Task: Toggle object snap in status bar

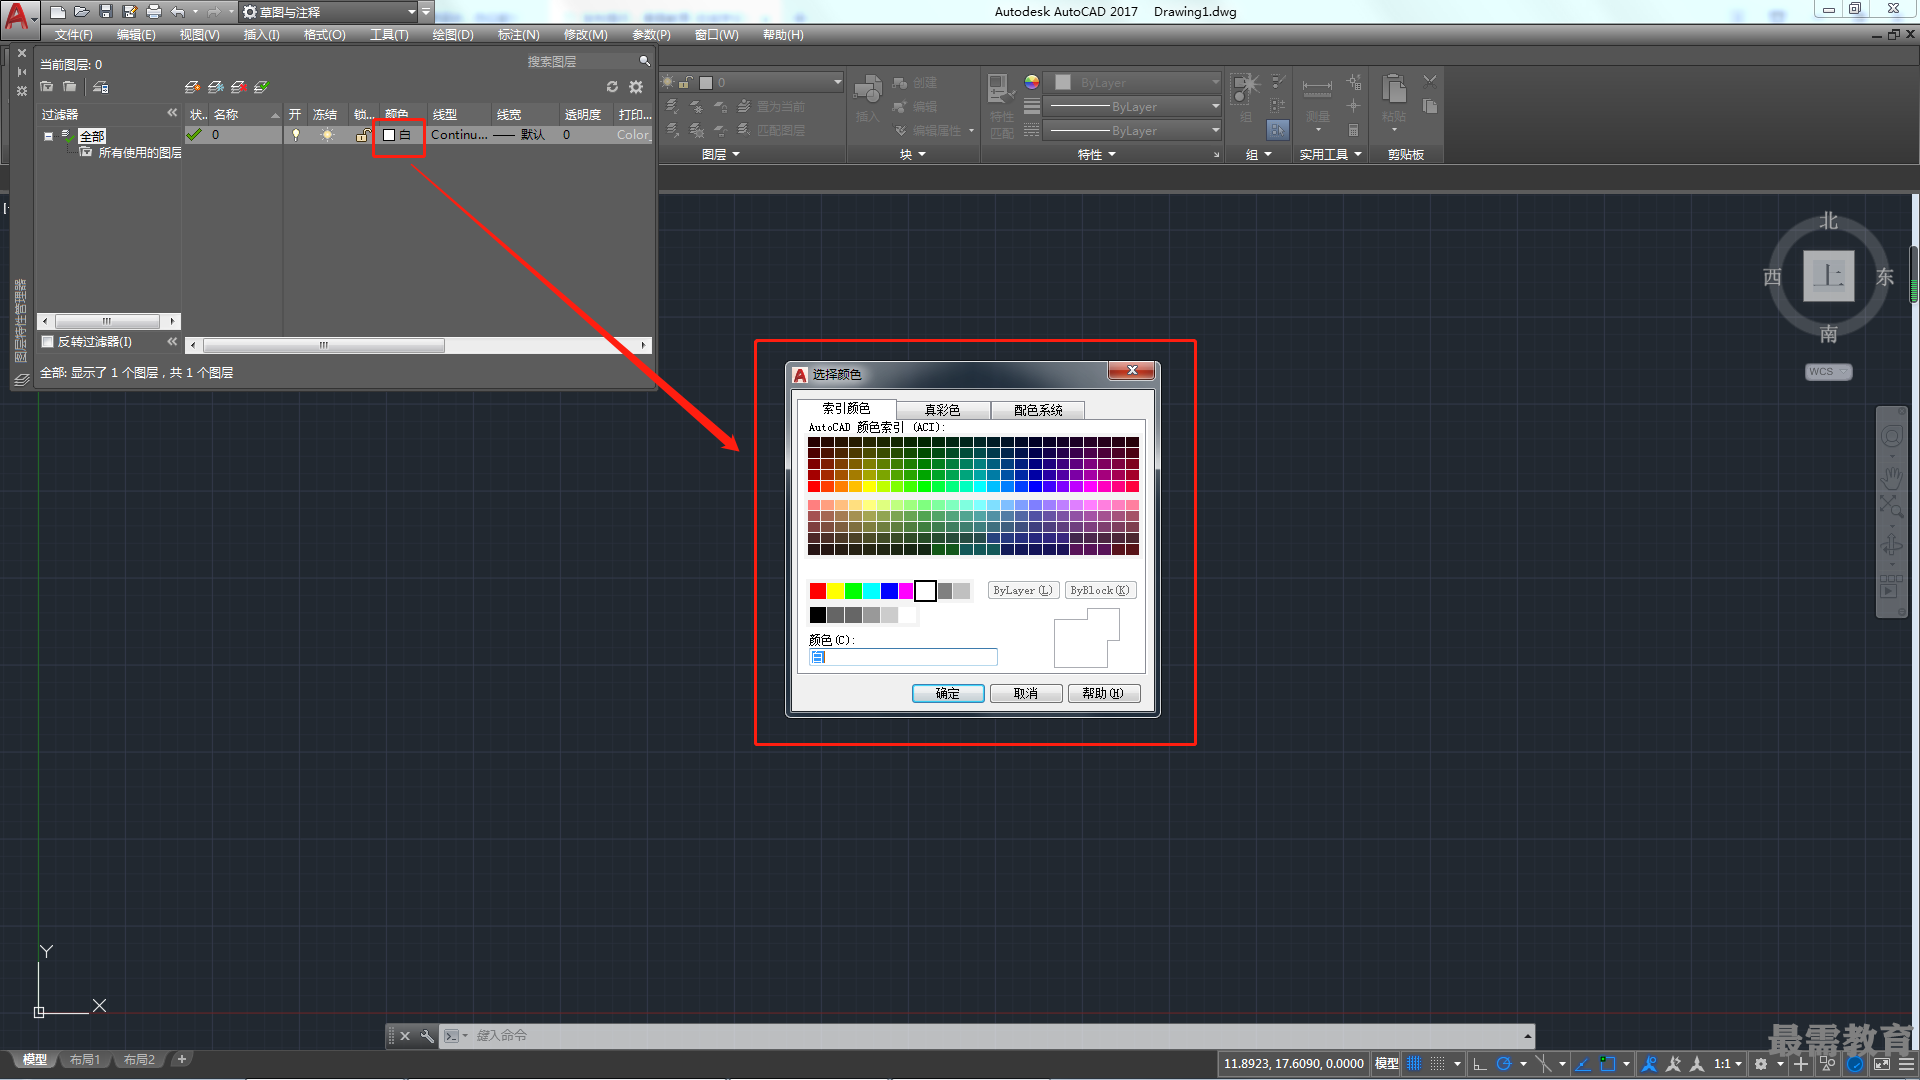Action: pyautogui.click(x=1608, y=1064)
